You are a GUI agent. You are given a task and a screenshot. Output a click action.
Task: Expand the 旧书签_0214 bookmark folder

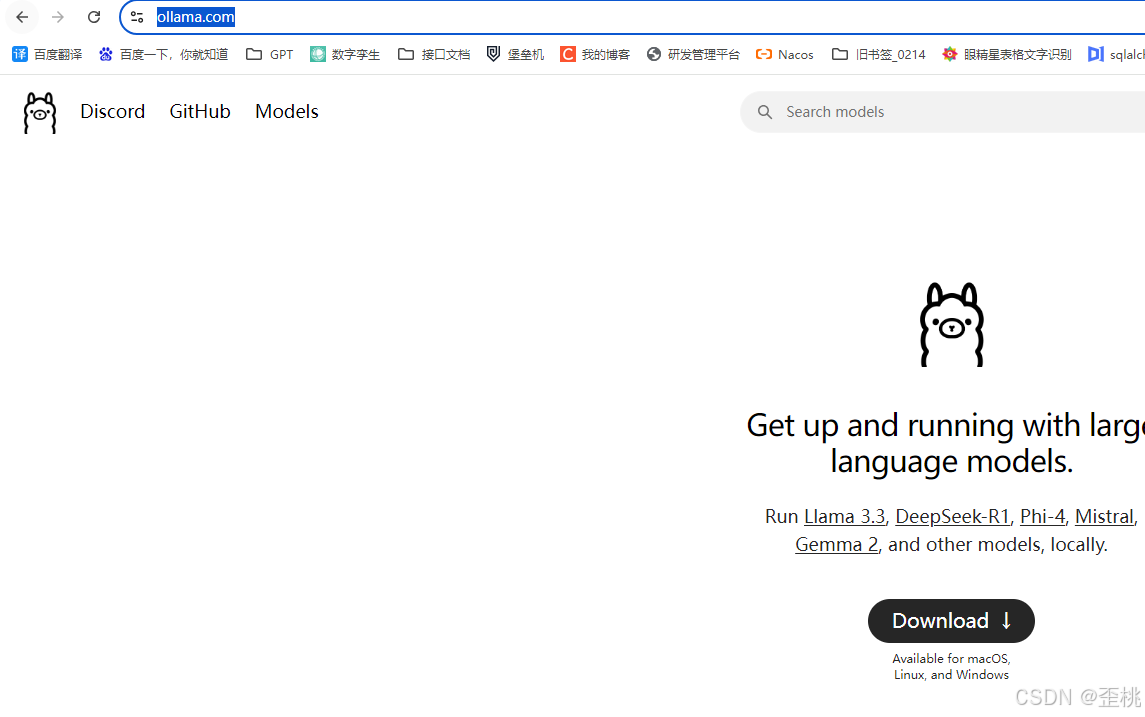[878, 54]
